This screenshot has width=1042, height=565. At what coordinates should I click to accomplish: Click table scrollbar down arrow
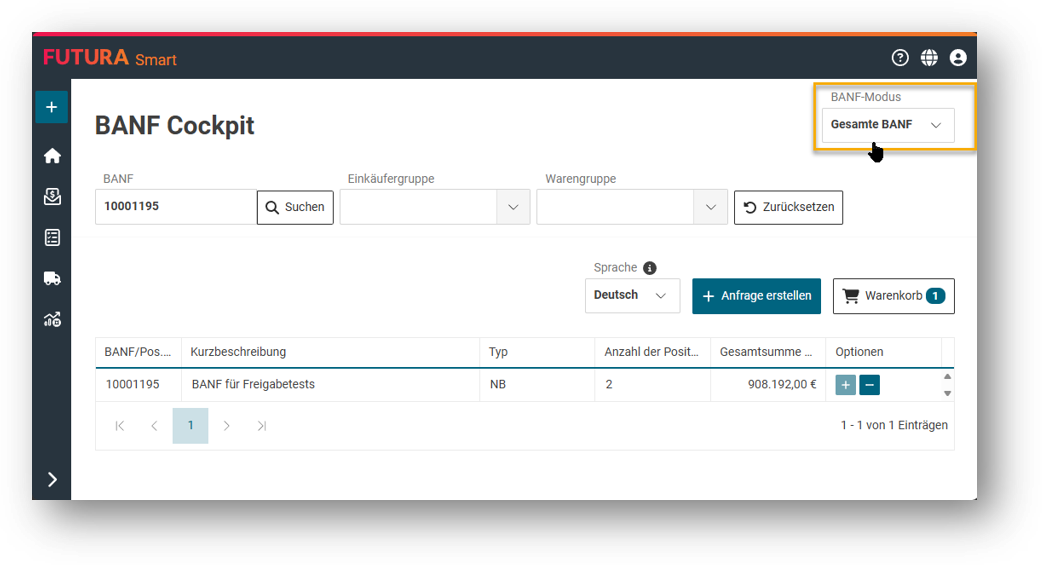tap(948, 394)
